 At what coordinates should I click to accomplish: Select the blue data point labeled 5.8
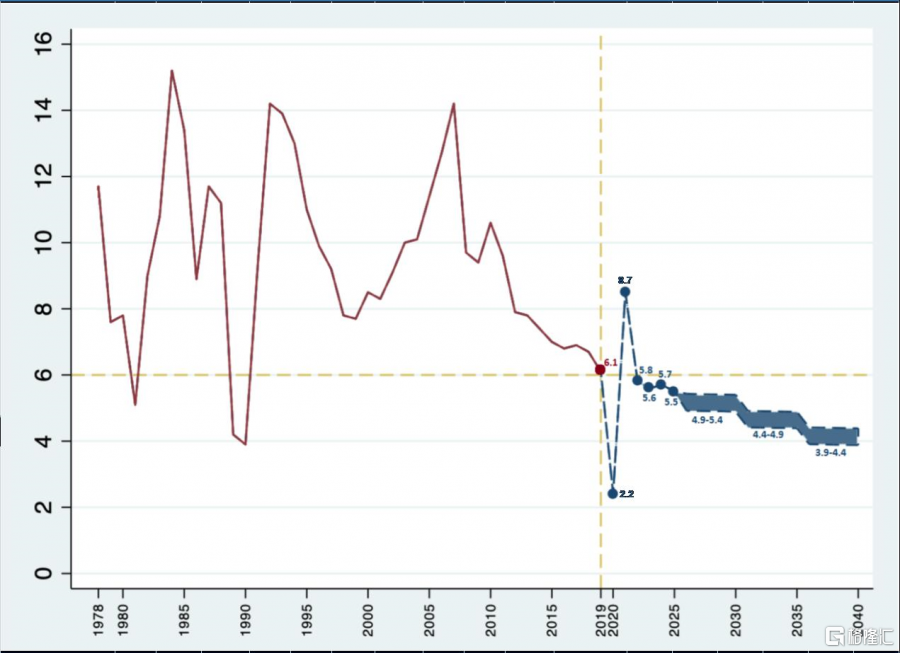click(x=637, y=380)
